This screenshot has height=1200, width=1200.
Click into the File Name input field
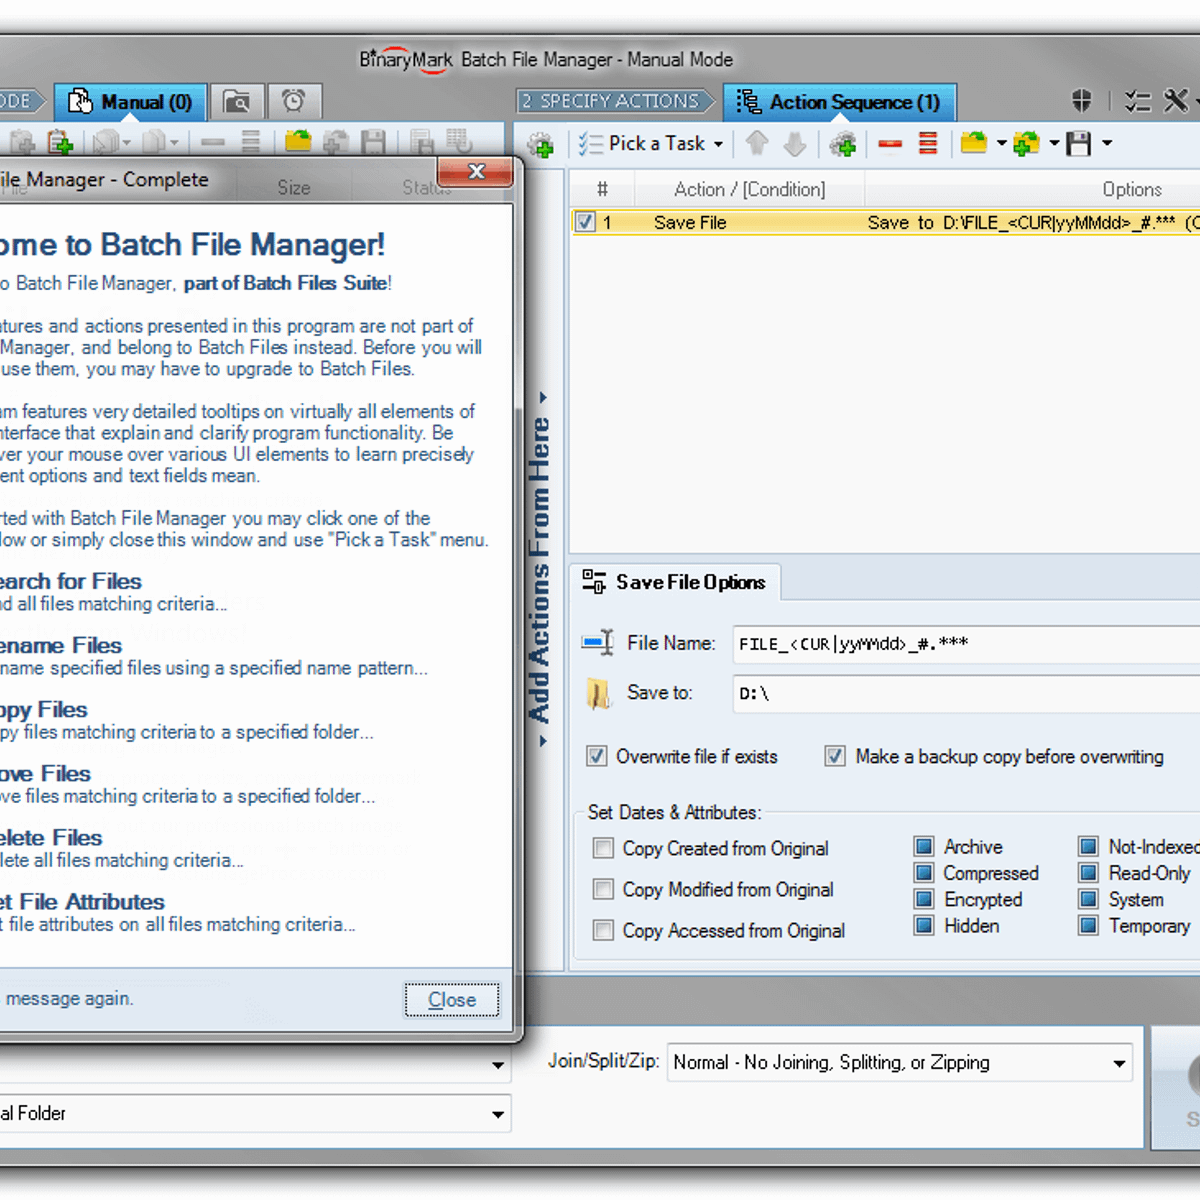(x=966, y=644)
